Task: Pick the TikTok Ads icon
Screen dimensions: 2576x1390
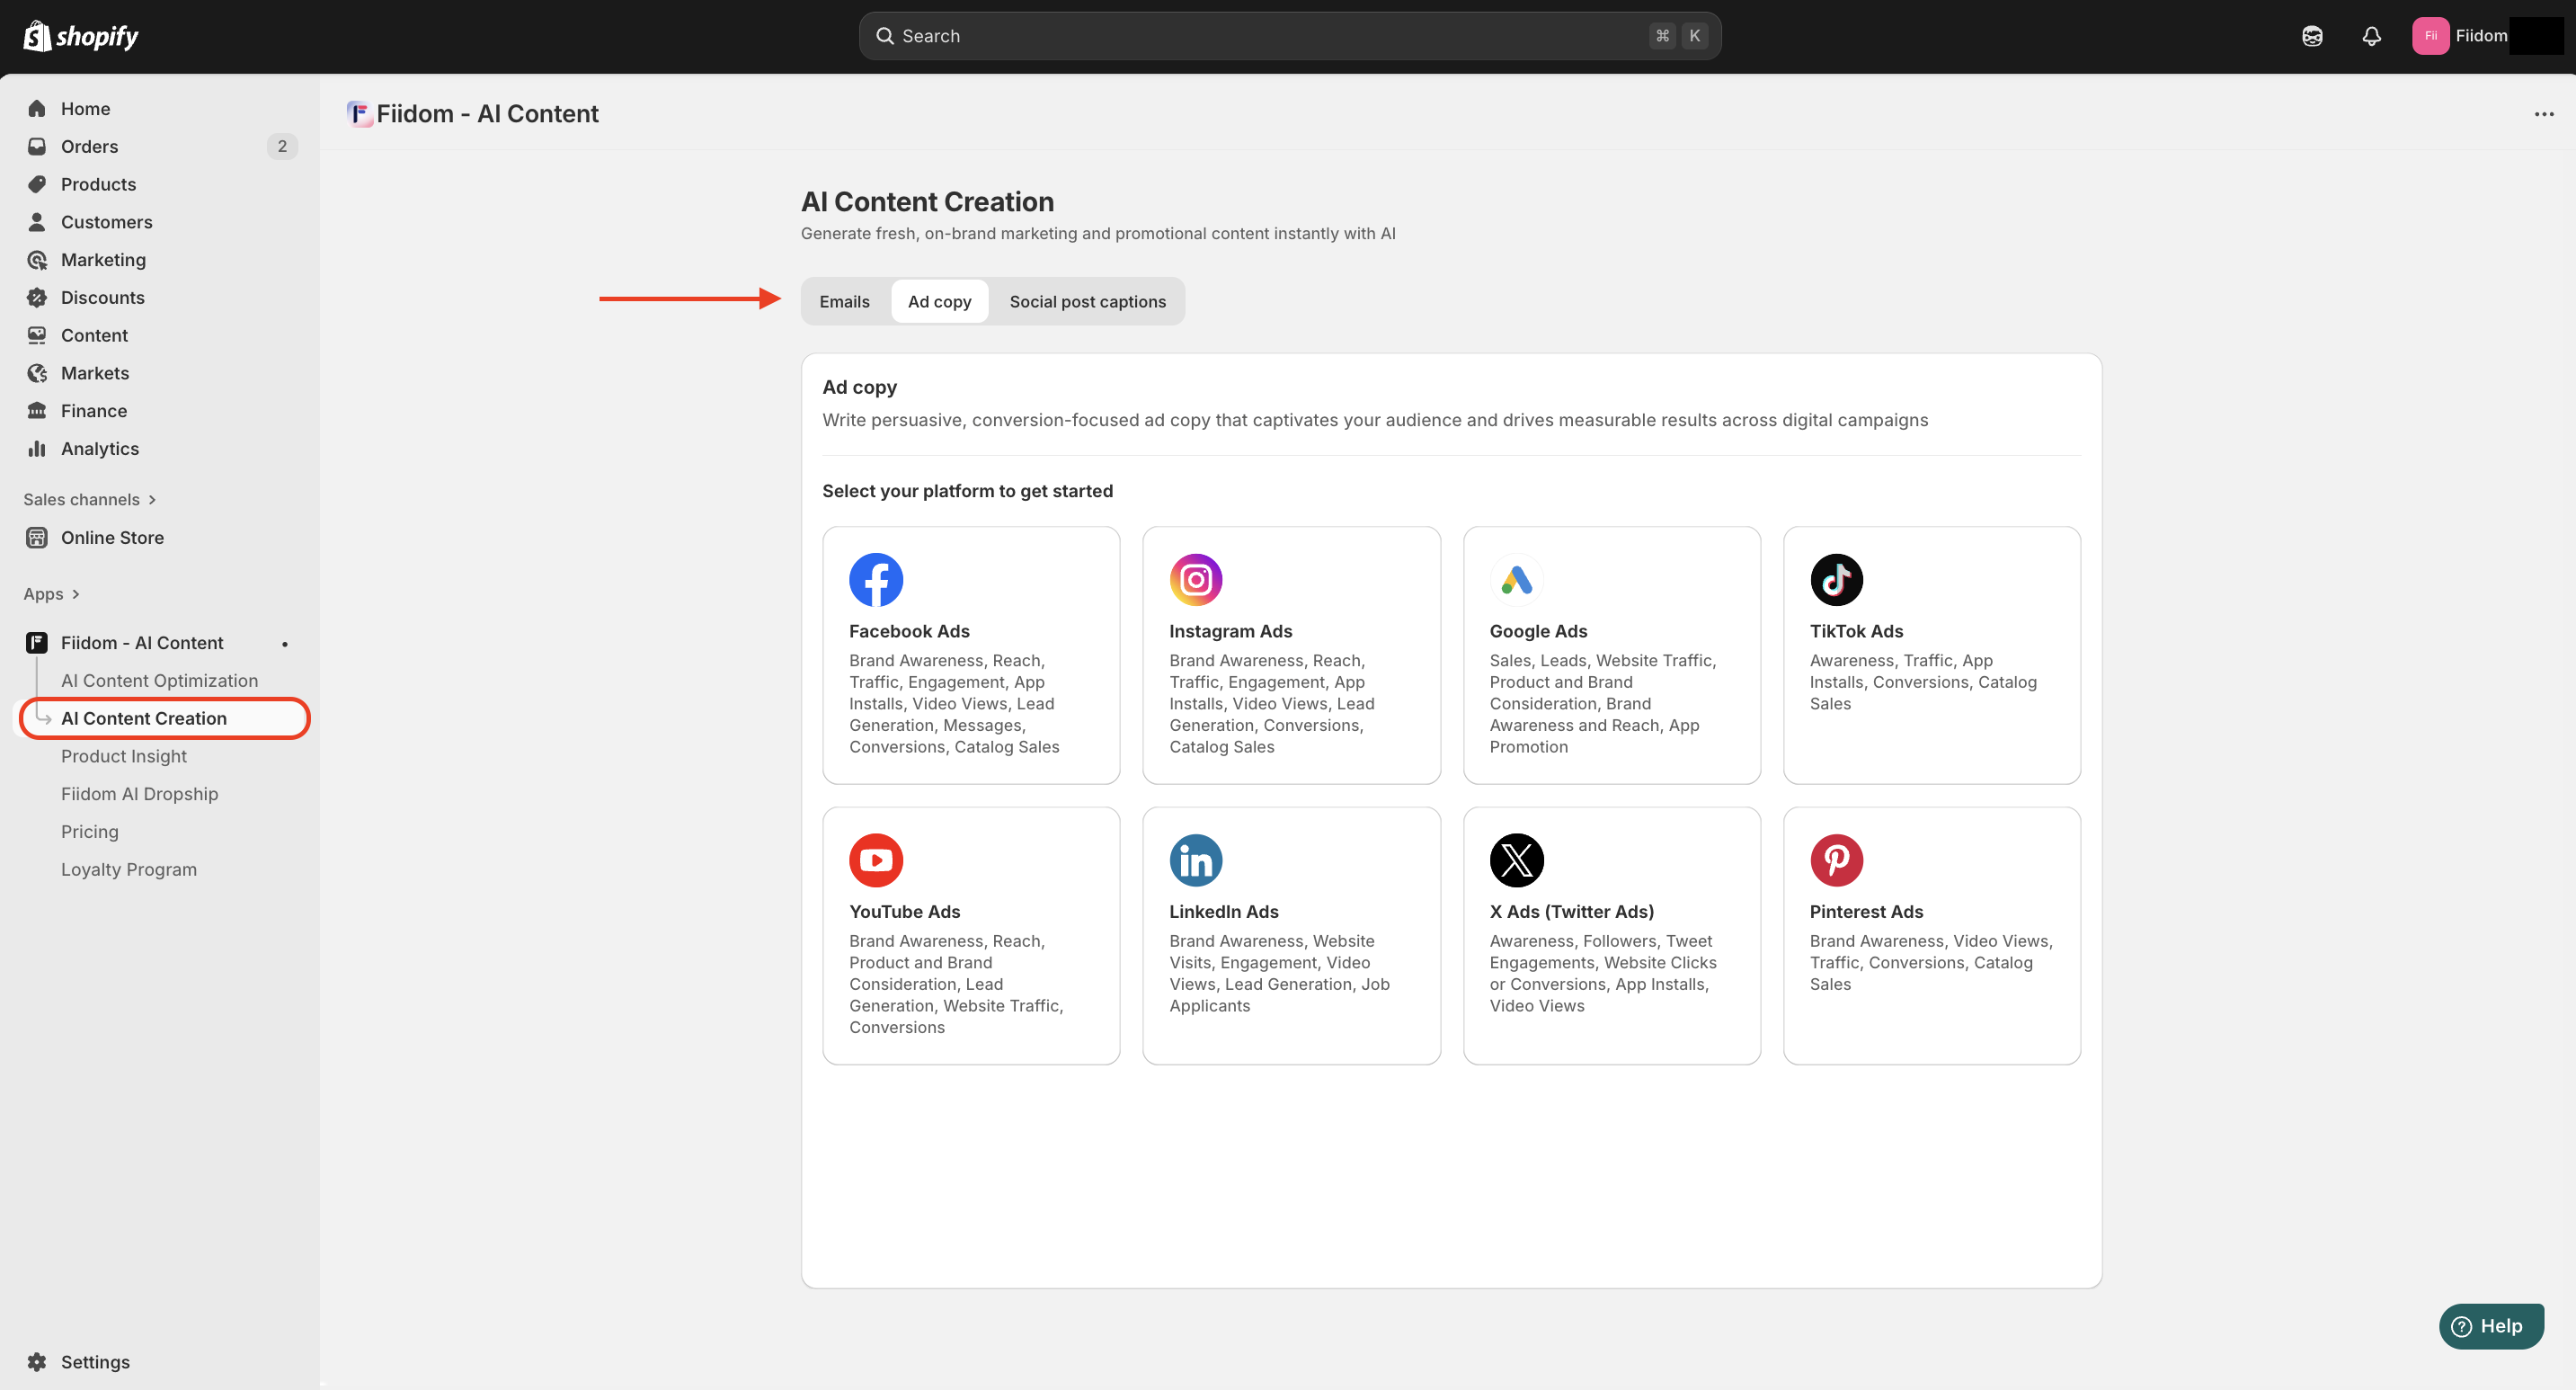Action: tap(1836, 579)
